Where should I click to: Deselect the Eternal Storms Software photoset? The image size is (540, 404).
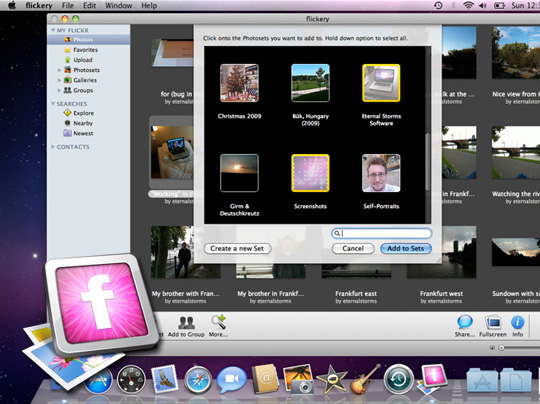pos(381,83)
